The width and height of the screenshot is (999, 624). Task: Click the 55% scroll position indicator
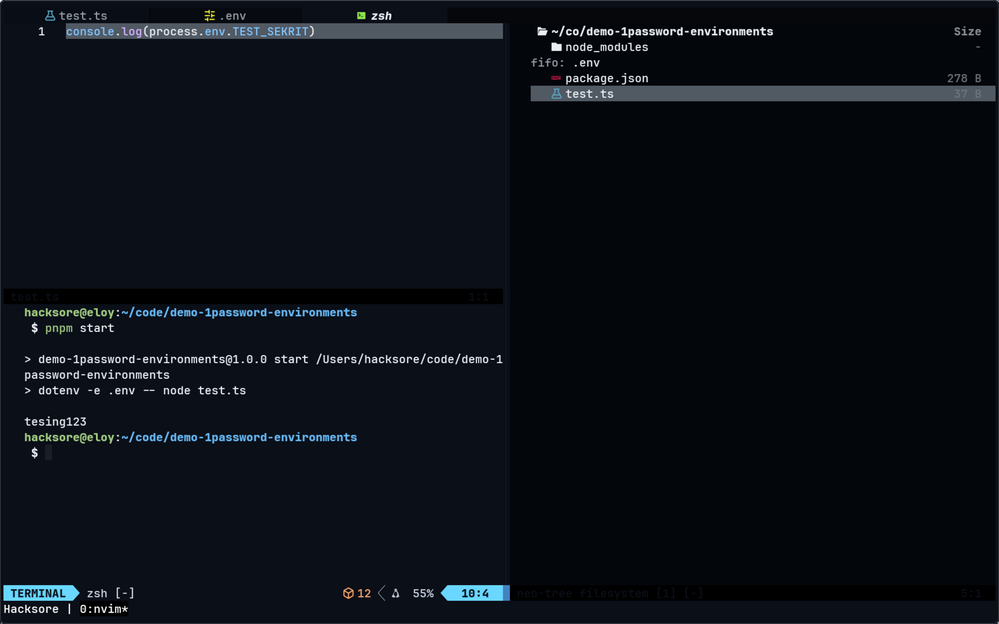[423, 593]
